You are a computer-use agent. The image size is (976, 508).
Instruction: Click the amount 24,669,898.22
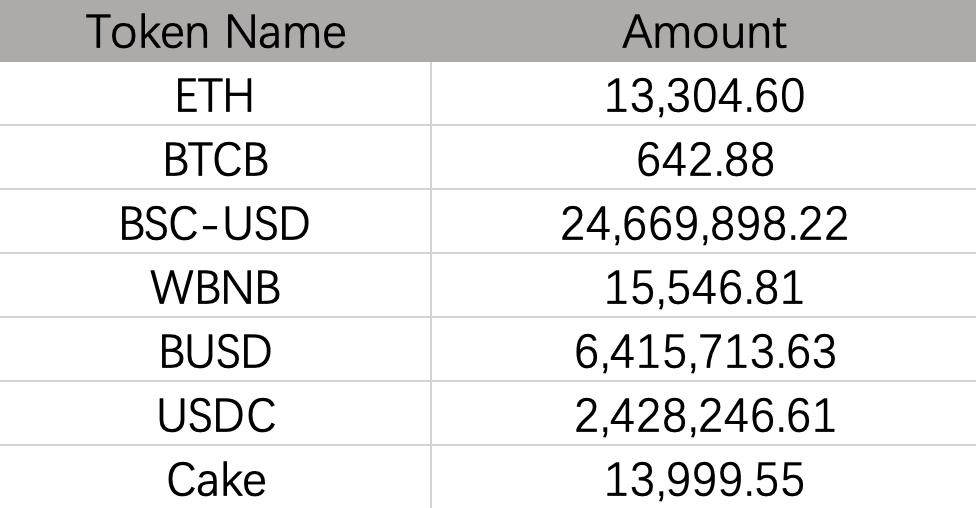[x=704, y=223]
